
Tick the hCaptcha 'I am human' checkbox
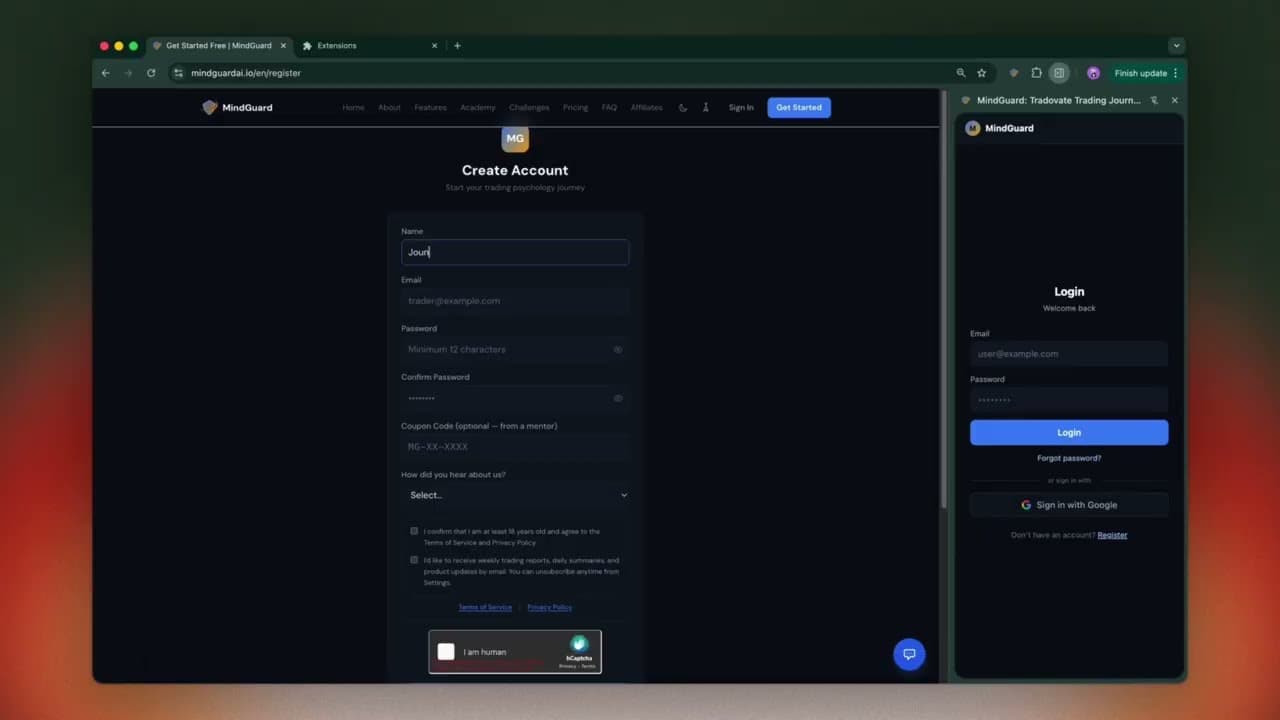pyautogui.click(x=446, y=652)
